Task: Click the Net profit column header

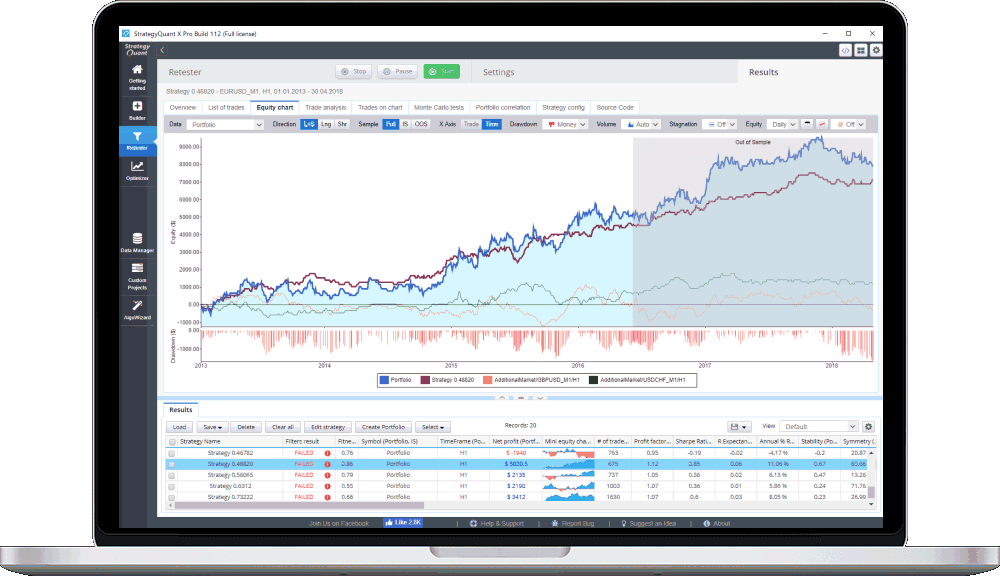Action: 515,441
